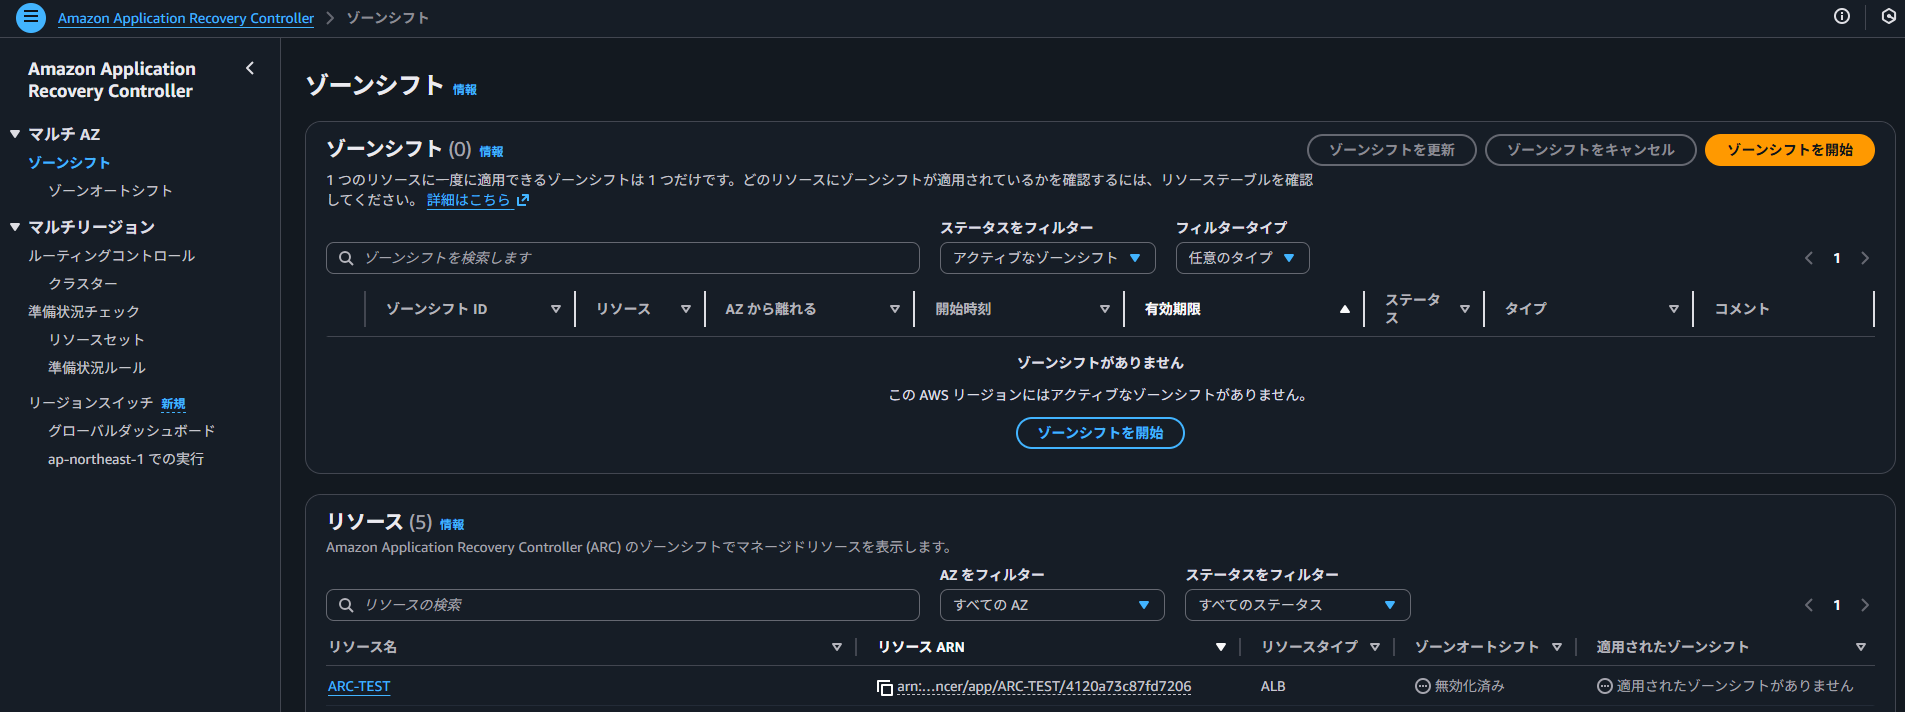Focus the ゾーンシフトを検索します search field

click(x=623, y=258)
